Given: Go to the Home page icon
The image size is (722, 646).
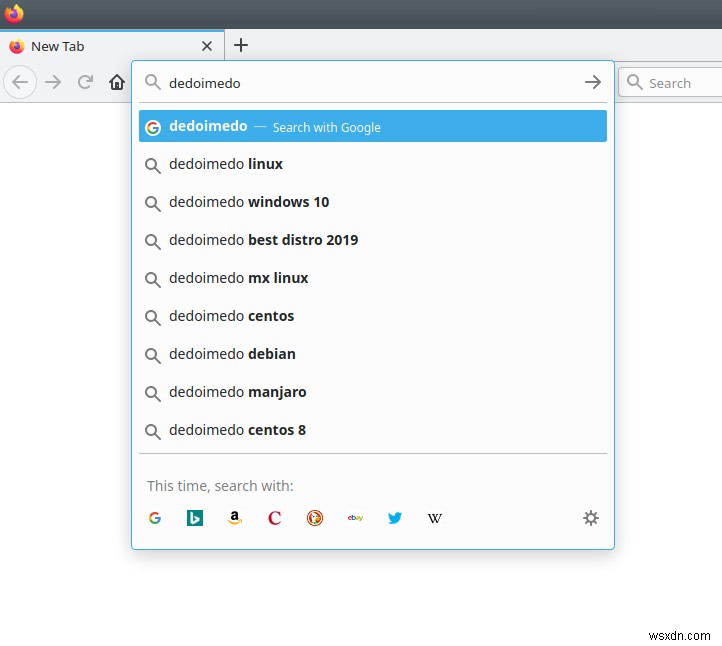Looking at the screenshot, I should [117, 82].
